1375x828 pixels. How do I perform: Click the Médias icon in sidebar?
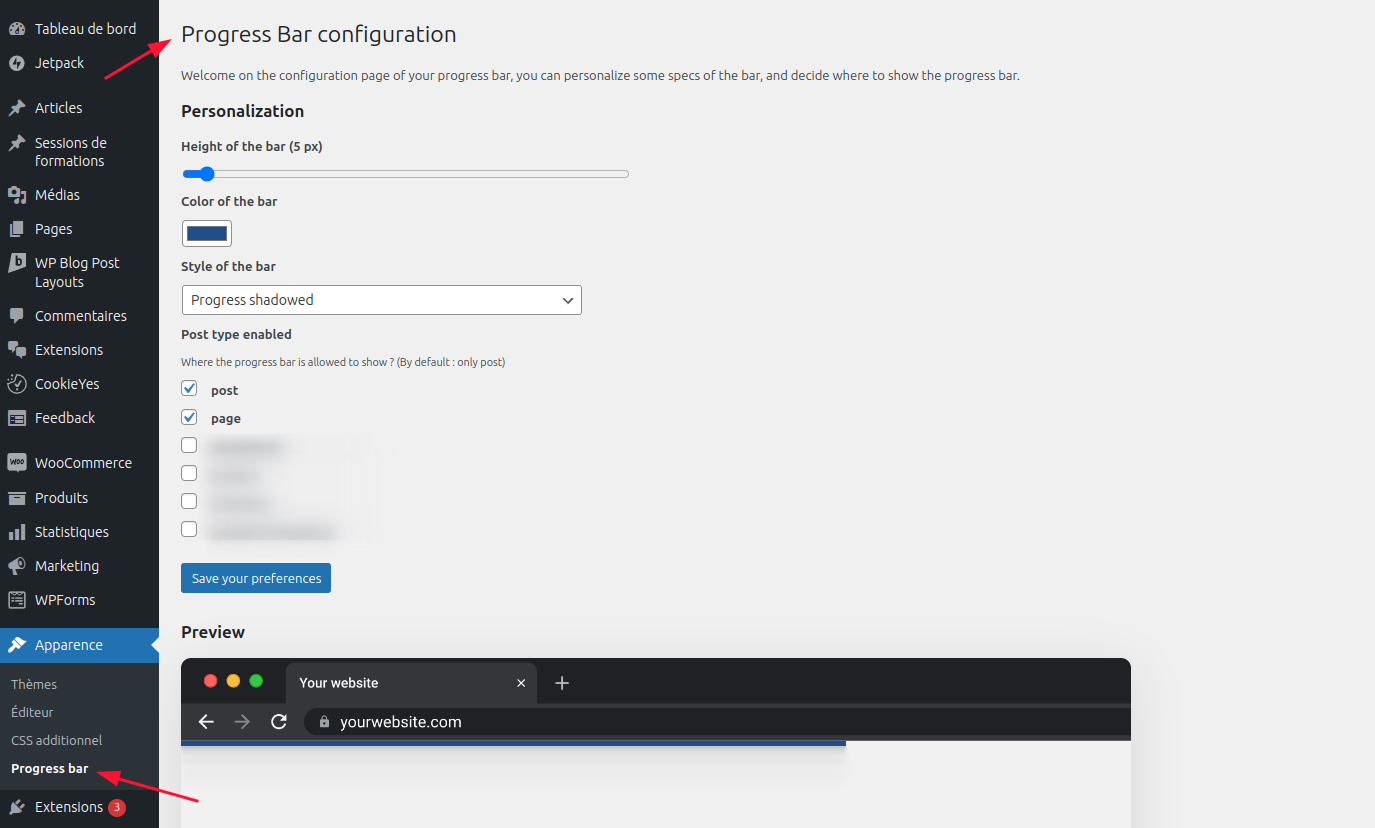(16, 195)
